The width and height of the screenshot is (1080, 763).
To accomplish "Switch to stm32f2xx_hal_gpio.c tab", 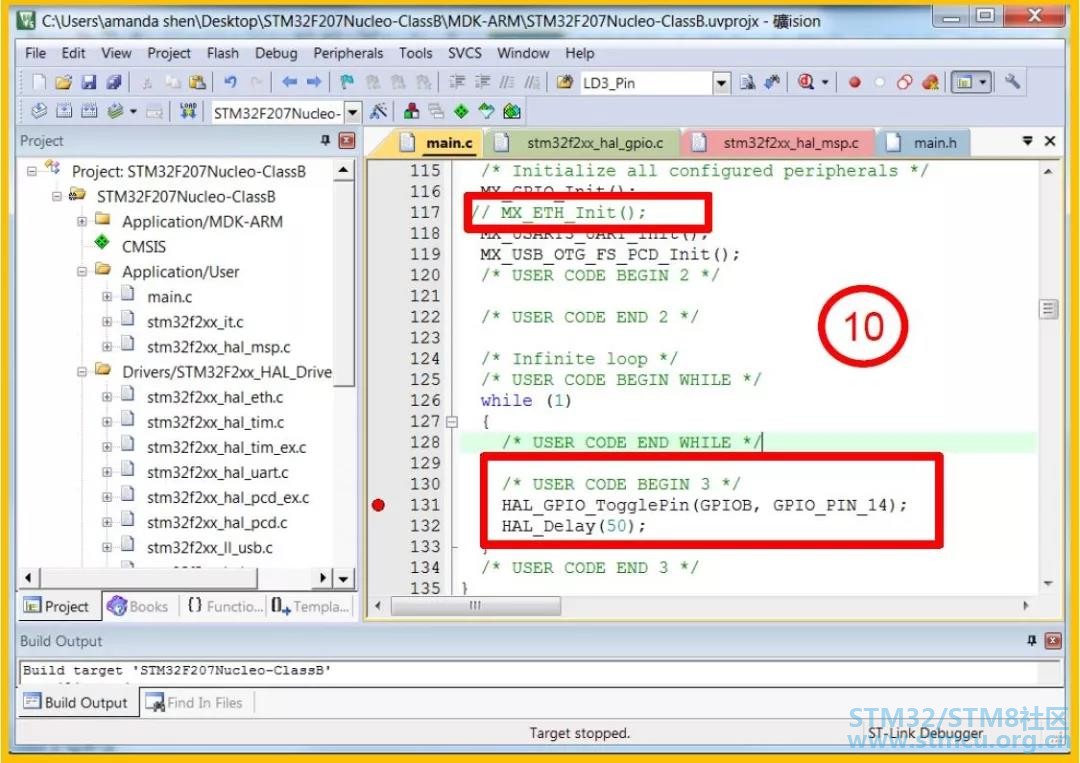I will pos(583,143).
